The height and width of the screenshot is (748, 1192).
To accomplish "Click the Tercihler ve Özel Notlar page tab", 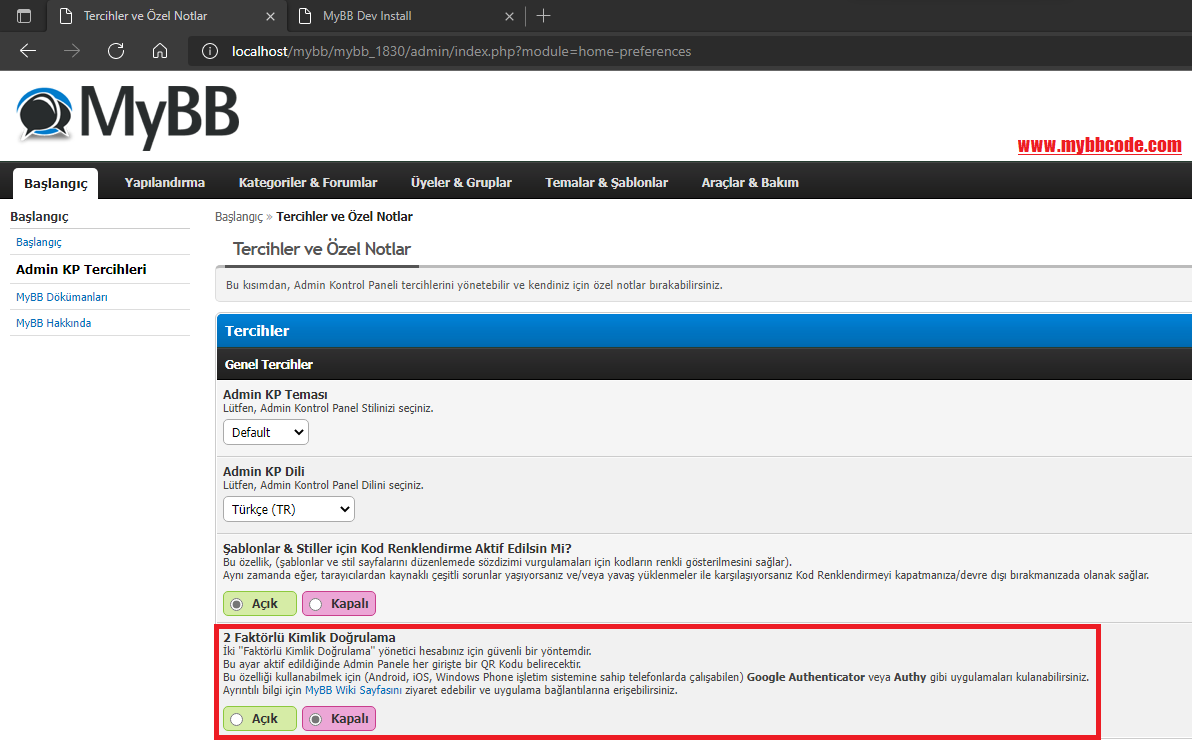I will pyautogui.click(x=322, y=249).
